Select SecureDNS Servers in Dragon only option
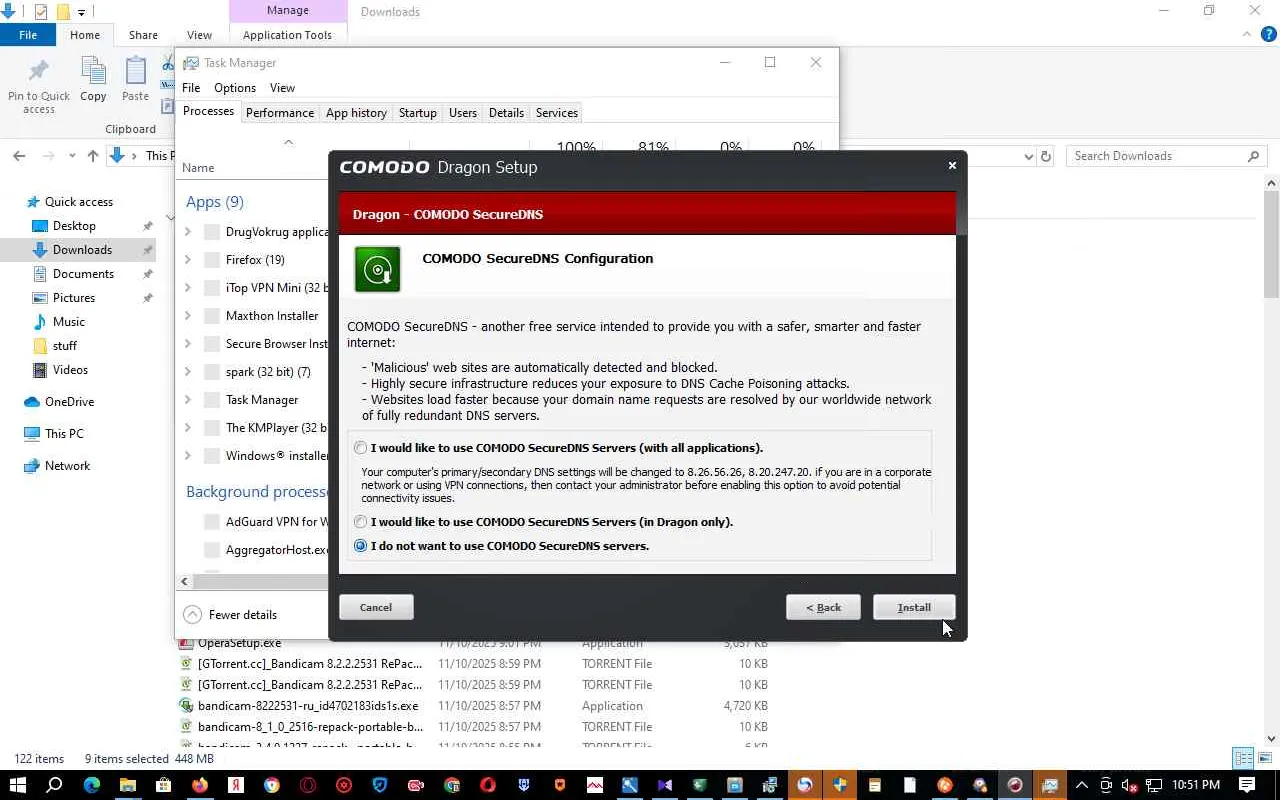This screenshot has width=1280, height=800. 360,522
